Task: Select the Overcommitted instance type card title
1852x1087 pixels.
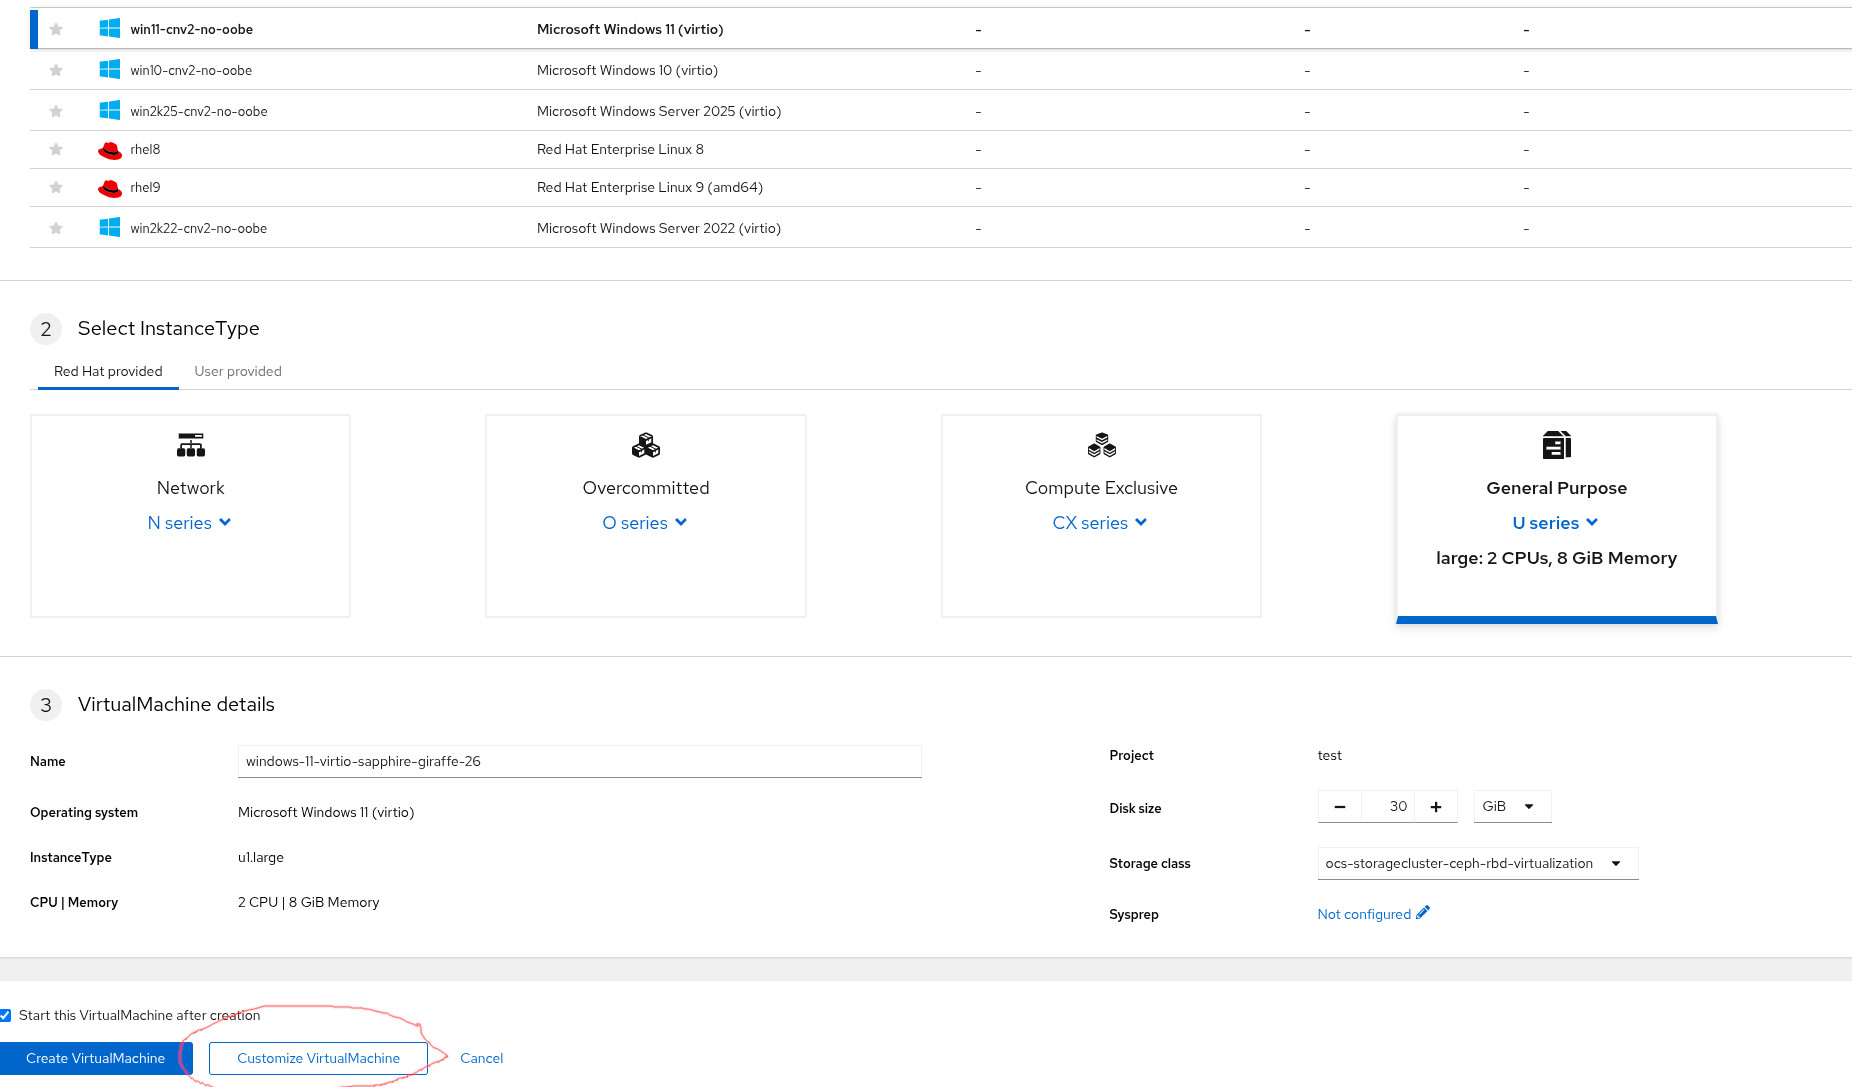Action: click(x=646, y=488)
